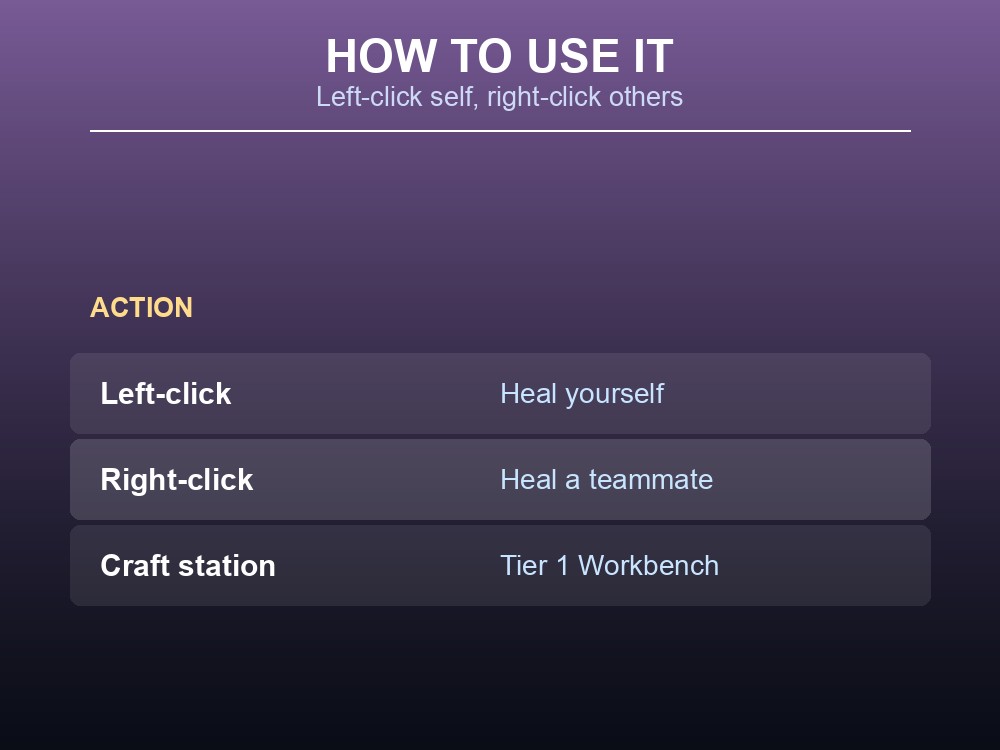
Task: Select the Heal a teammate description
Action: pos(607,480)
